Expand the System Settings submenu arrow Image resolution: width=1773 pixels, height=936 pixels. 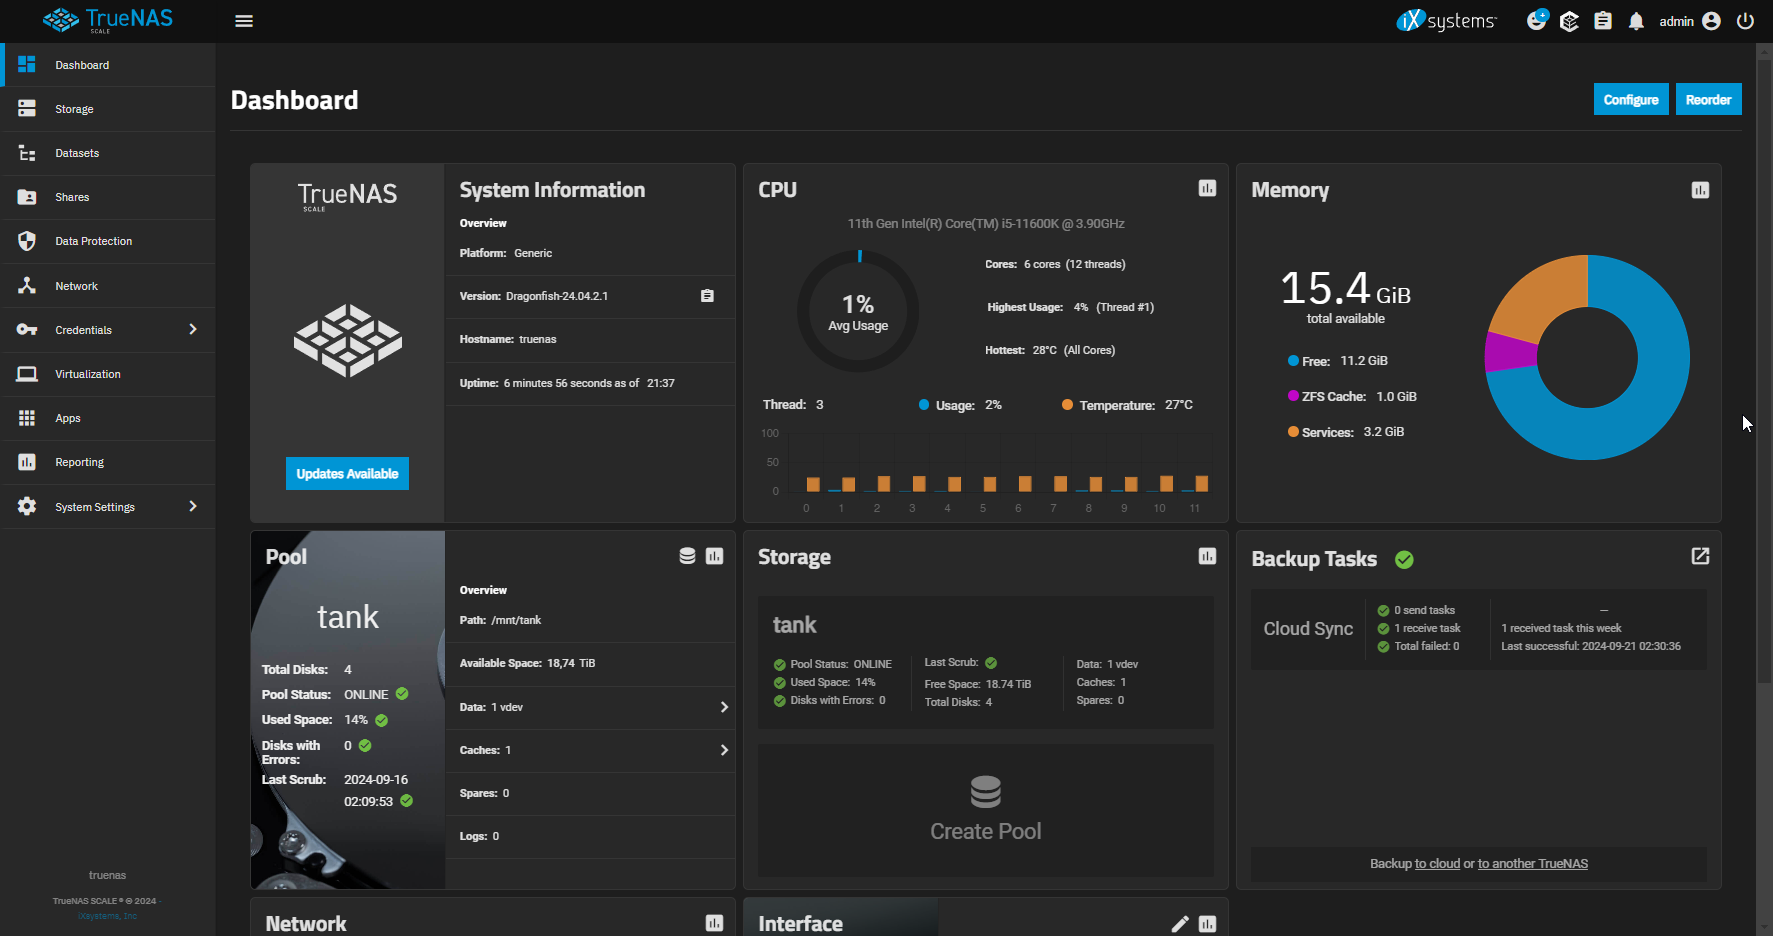(193, 506)
